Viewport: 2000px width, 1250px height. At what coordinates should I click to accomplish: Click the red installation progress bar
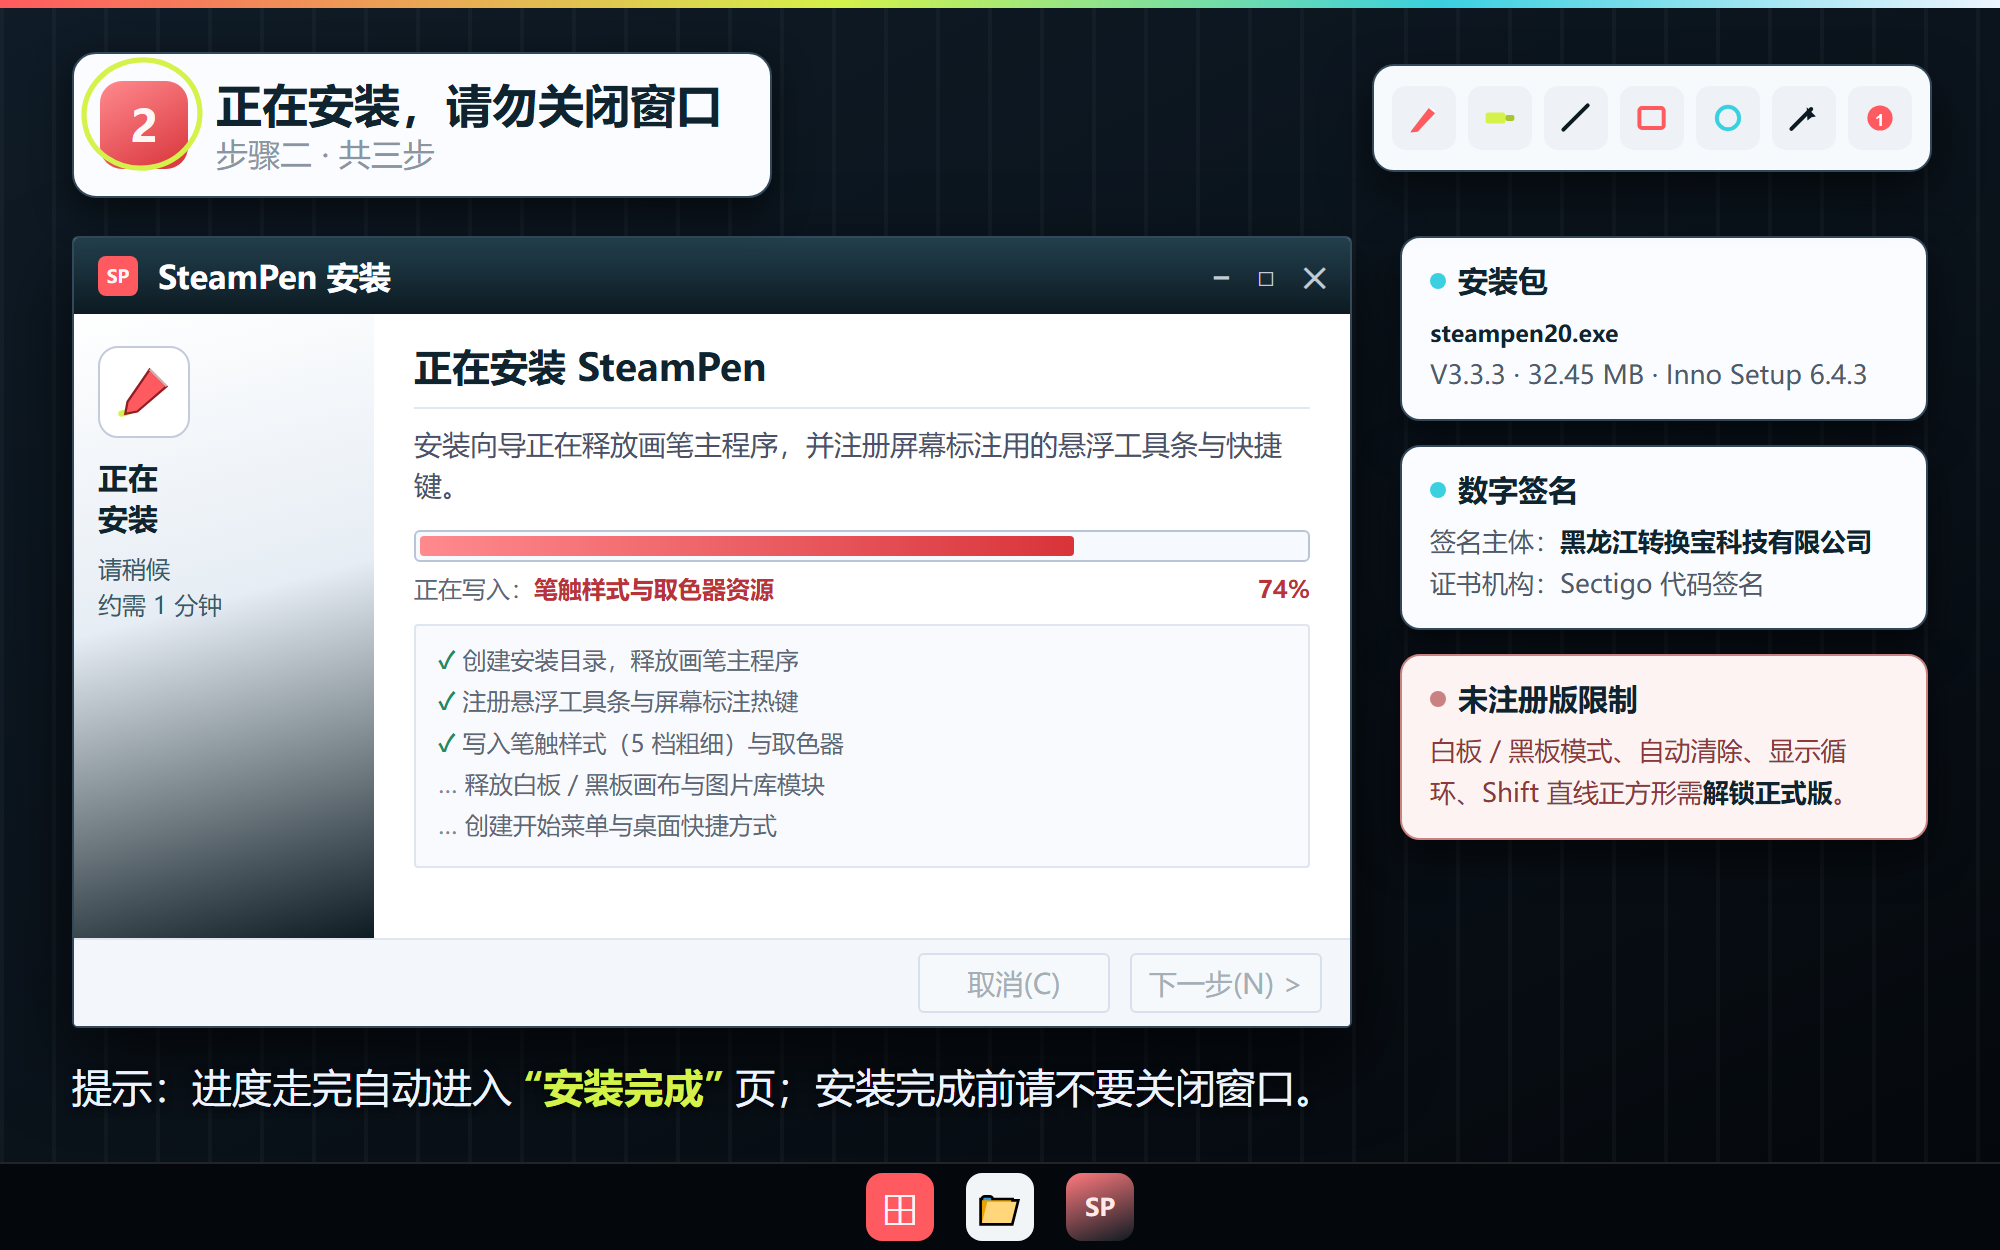tap(862, 546)
